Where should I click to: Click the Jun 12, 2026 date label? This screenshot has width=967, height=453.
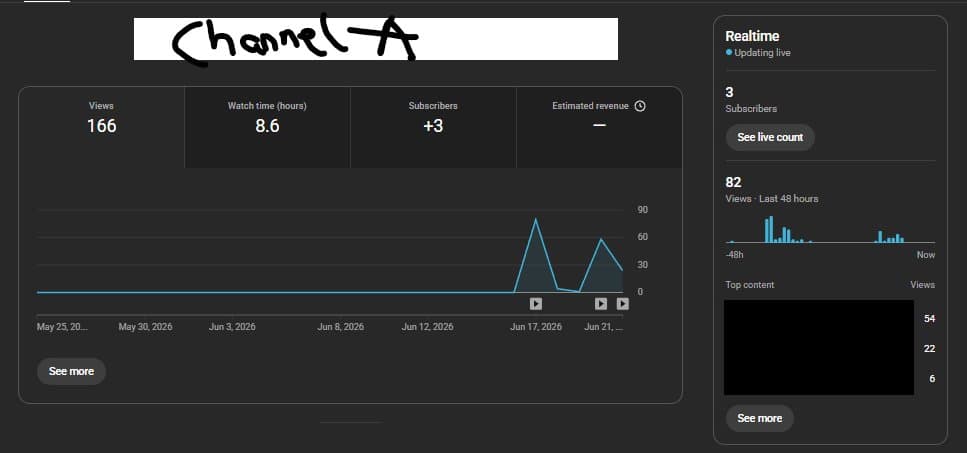pyautogui.click(x=427, y=327)
